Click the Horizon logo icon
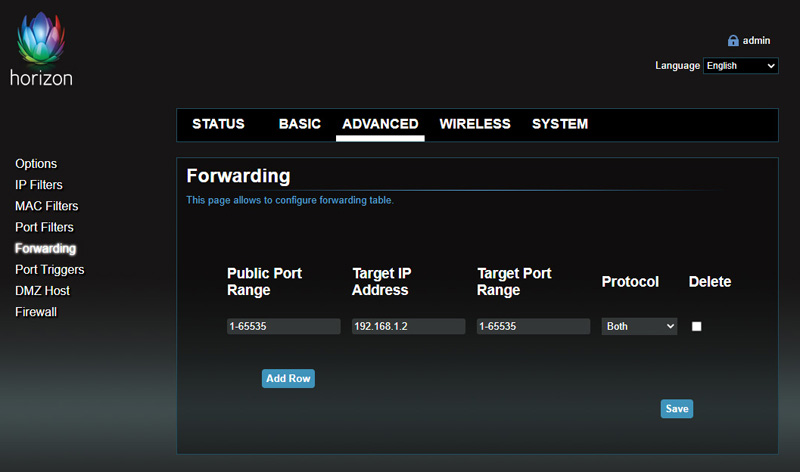The image size is (800, 472). (x=41, y=40)
